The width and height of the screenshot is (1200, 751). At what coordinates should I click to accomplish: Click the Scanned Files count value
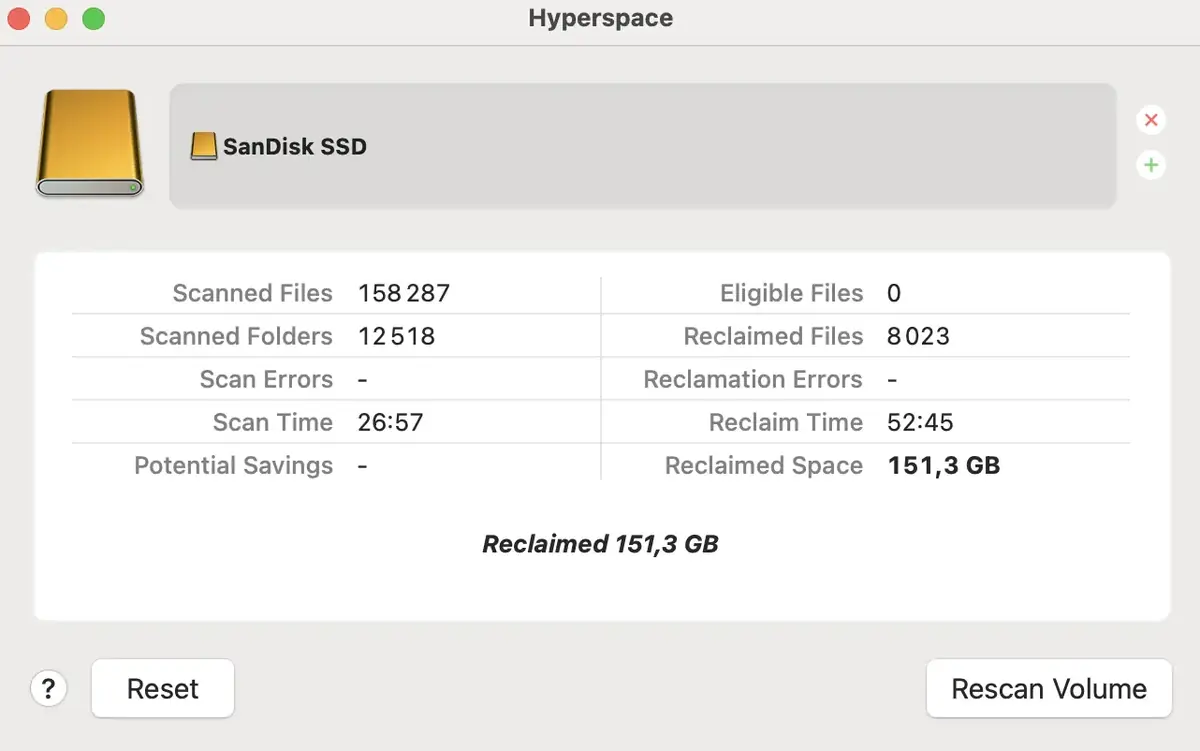(404, 293)
